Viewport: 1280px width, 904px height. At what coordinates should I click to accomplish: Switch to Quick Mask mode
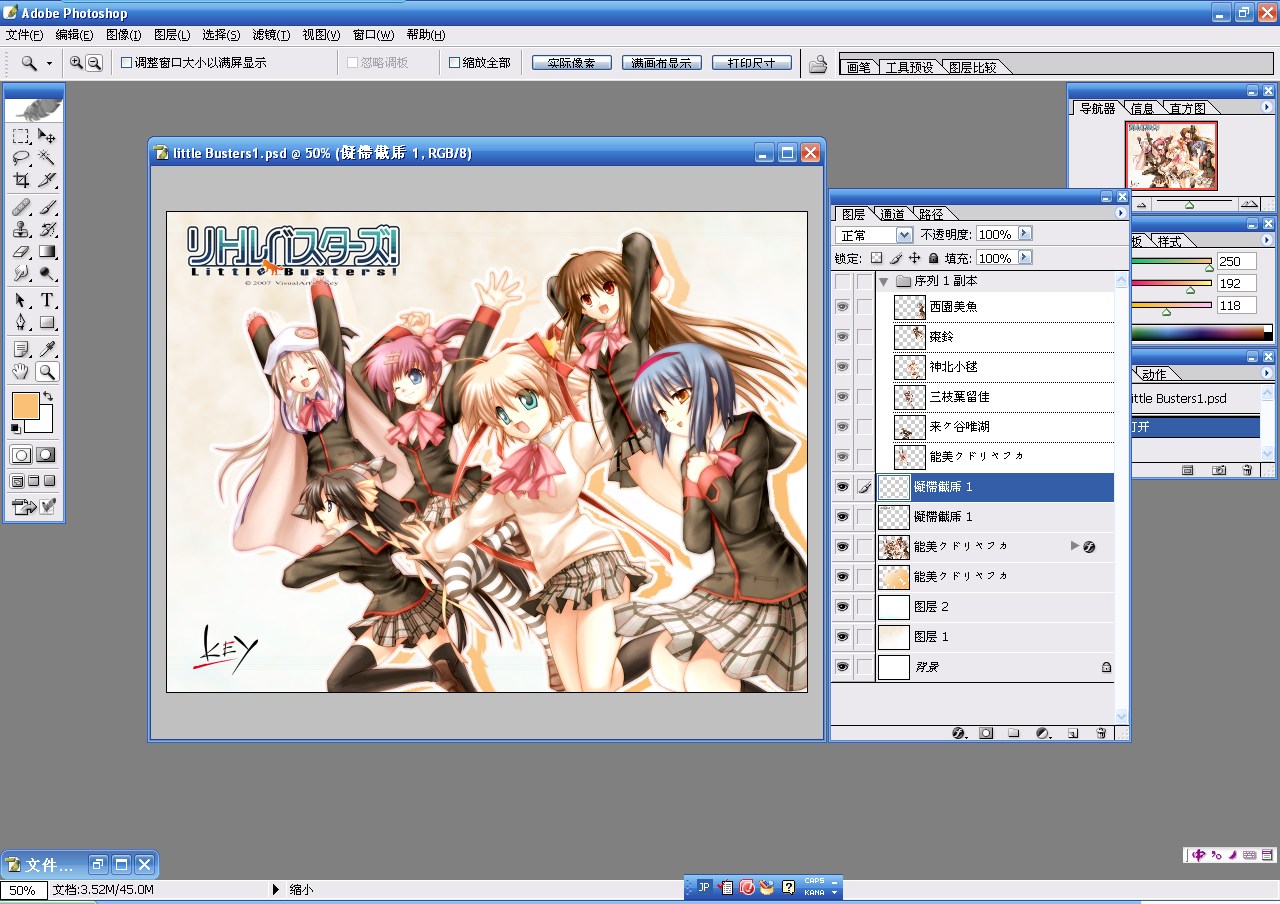(x=46, y=454)
